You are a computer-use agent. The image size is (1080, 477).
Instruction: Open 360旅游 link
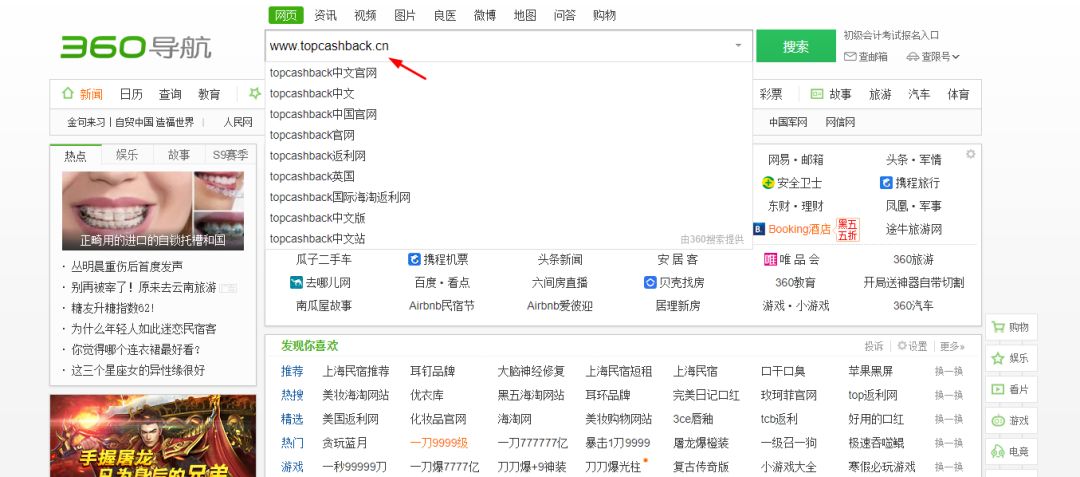pos(913,259)
